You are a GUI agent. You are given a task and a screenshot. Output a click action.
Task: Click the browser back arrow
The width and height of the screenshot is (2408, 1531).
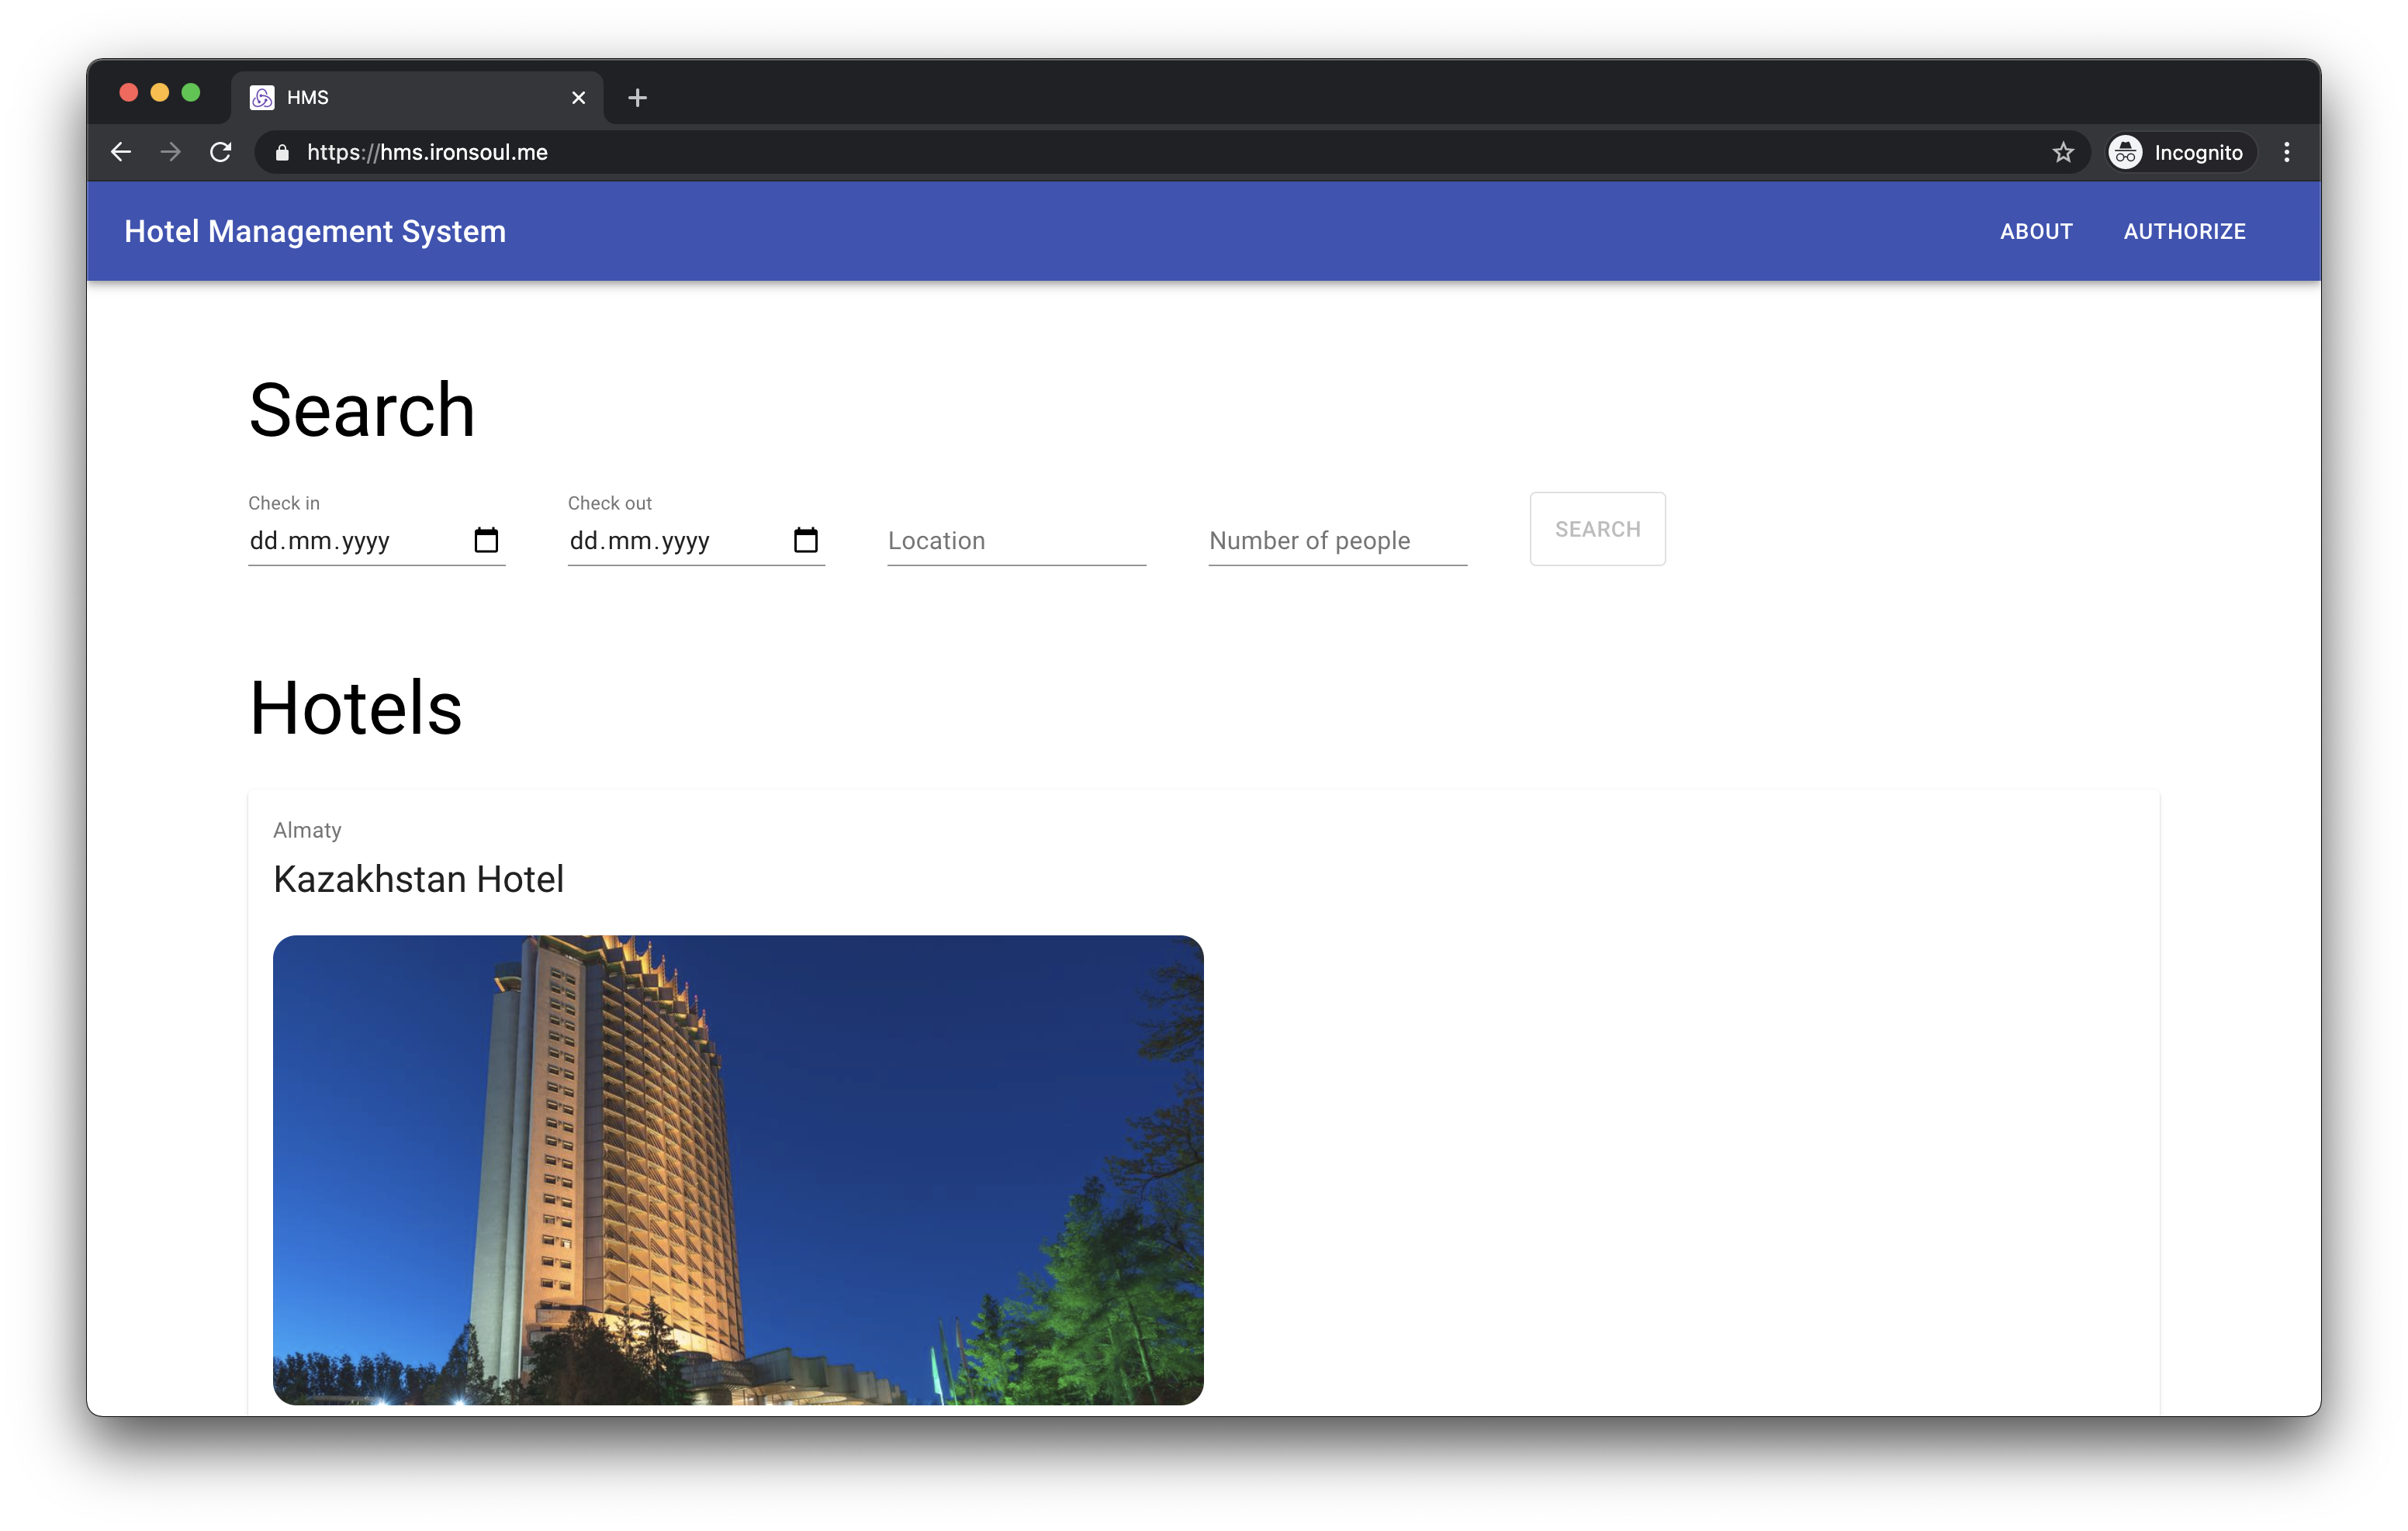[121, 152]
